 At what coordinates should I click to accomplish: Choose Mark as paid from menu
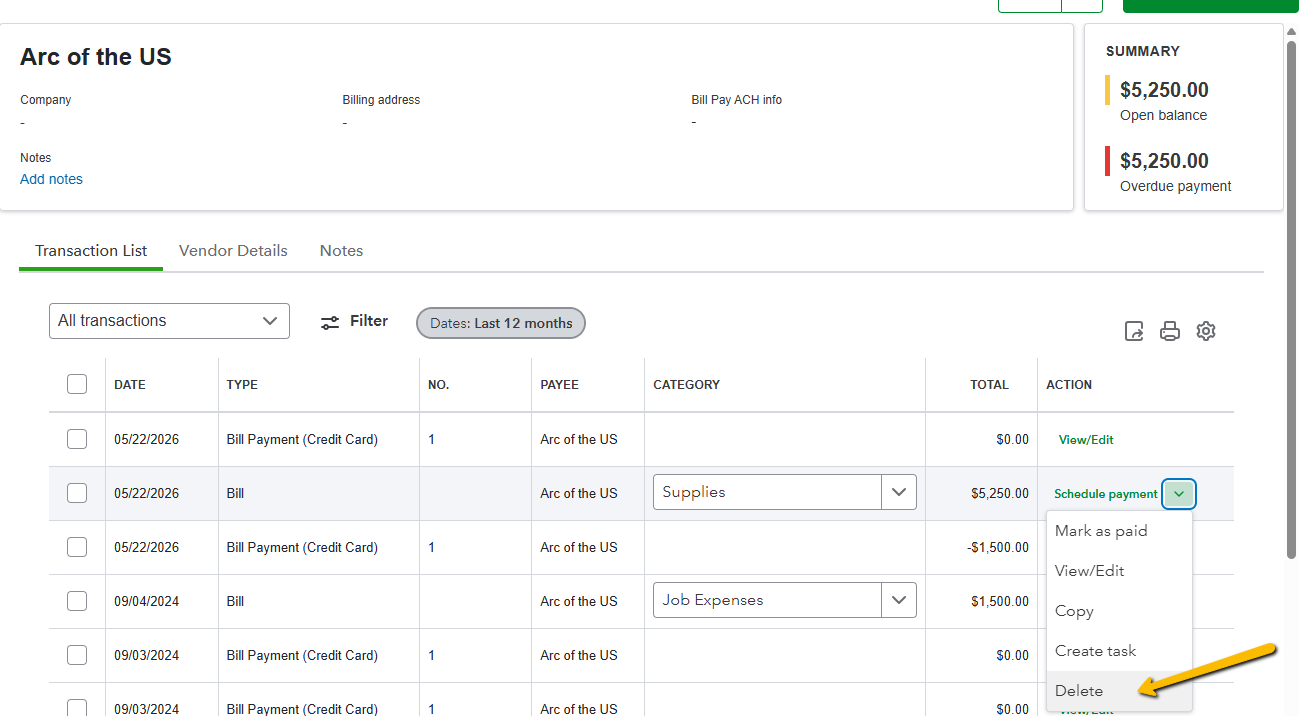[1119, 531]
